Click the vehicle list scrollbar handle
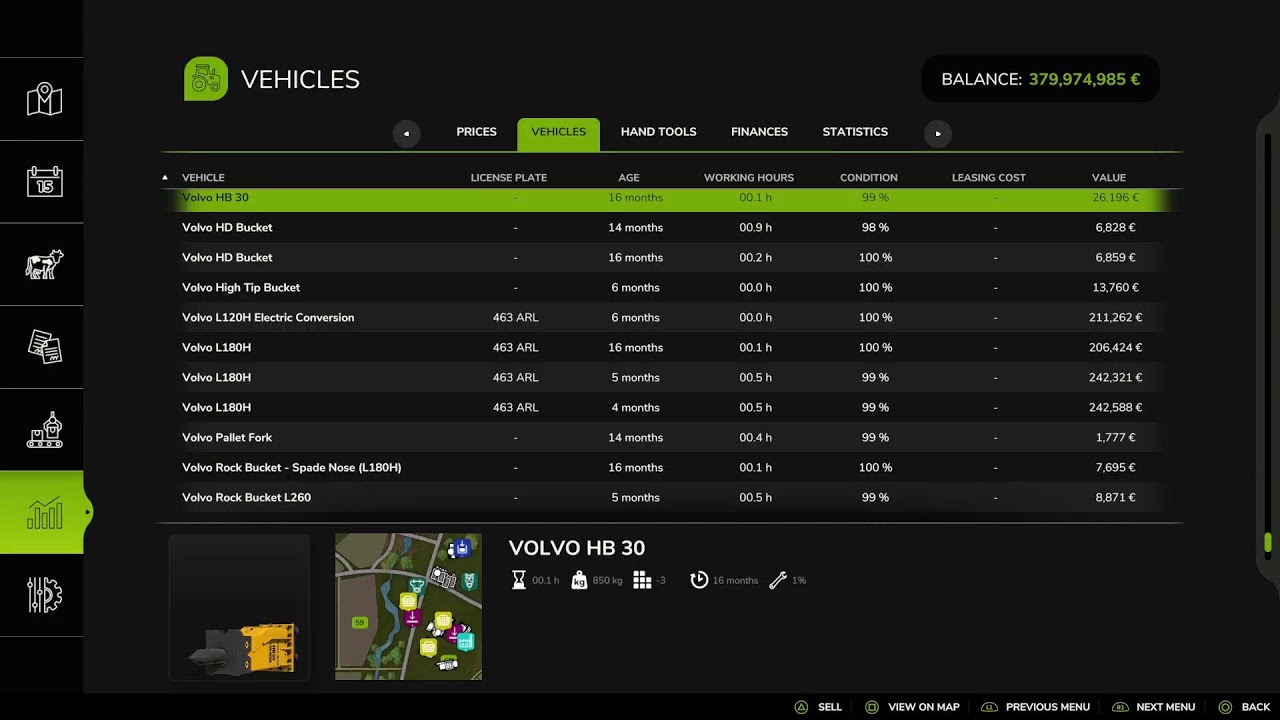Viewport: 1280px width, 720px height. coord(1268,543)
